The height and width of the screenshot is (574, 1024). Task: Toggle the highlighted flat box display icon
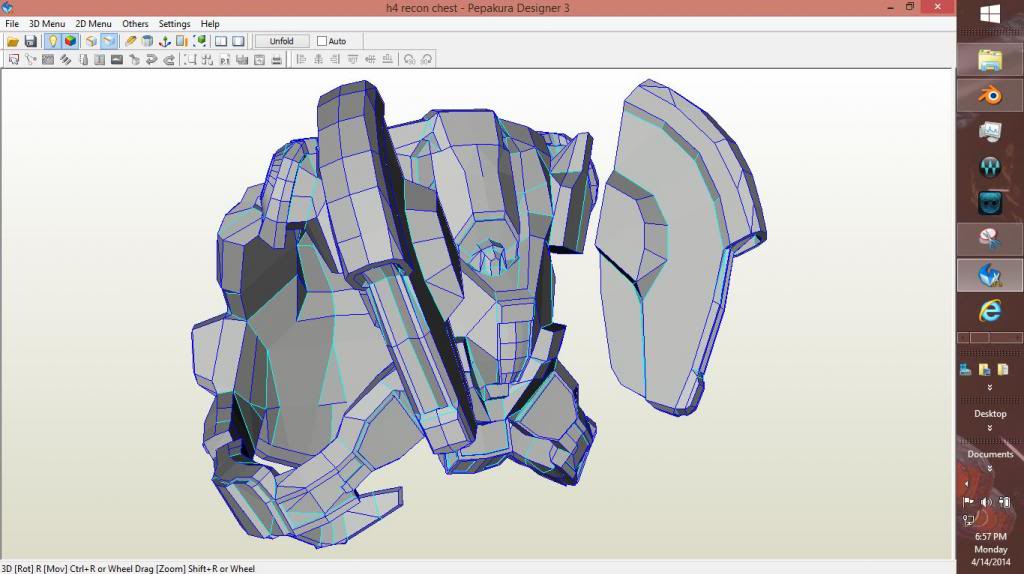pos(109,41)
